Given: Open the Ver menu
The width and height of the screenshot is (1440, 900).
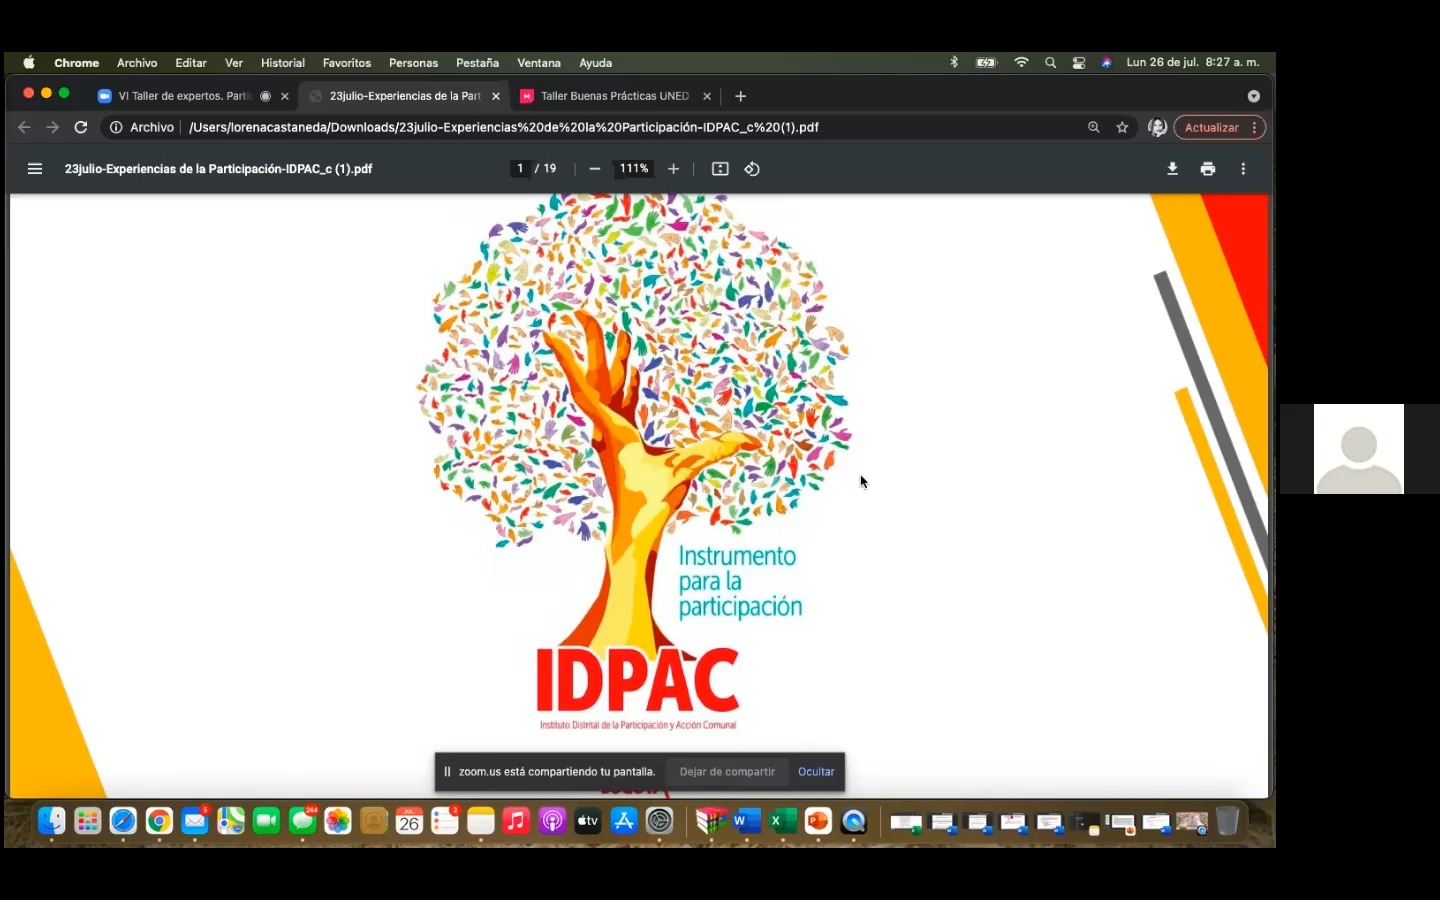Looking at the screenshot, I should click(234, 63).
